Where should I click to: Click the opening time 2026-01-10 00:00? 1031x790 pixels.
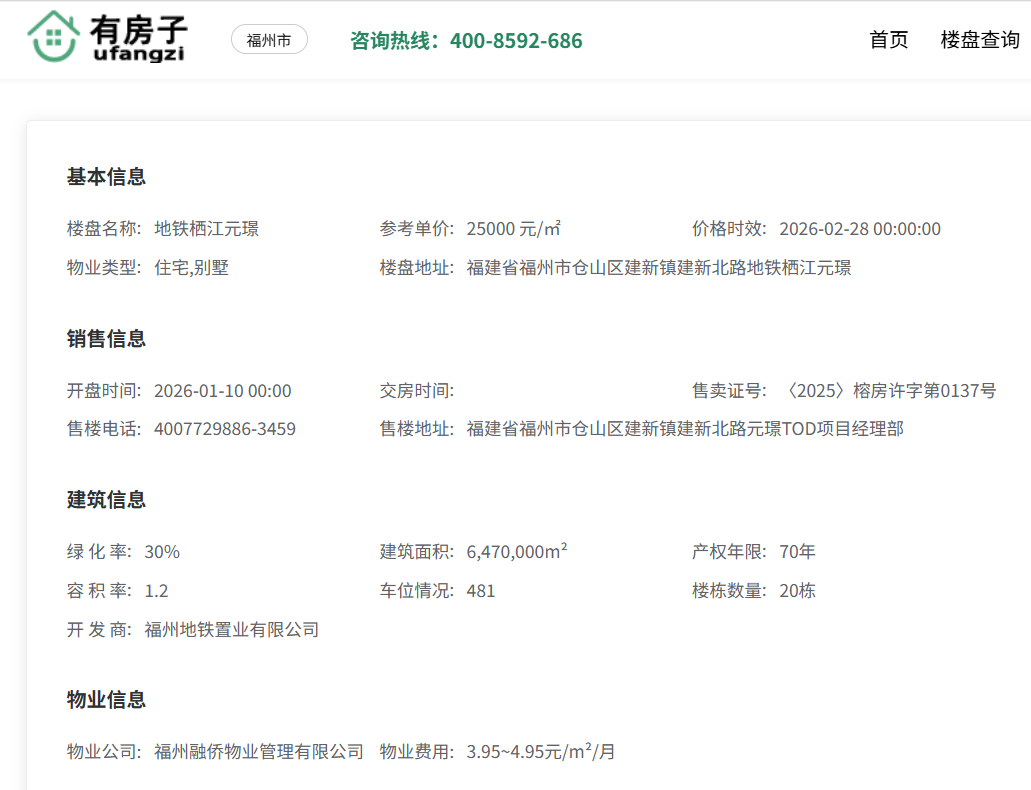(222, 391)
